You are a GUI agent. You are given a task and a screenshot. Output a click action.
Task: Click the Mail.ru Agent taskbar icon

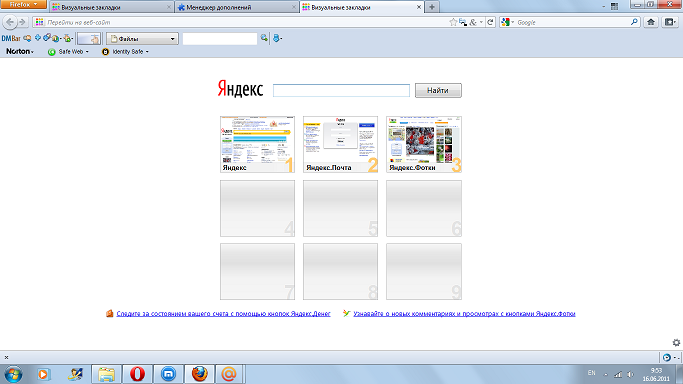229,374
